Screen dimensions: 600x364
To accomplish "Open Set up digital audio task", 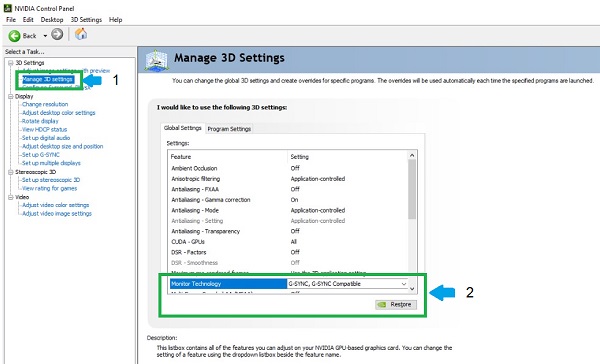I will pyautogui.click(x=46, y=138).
